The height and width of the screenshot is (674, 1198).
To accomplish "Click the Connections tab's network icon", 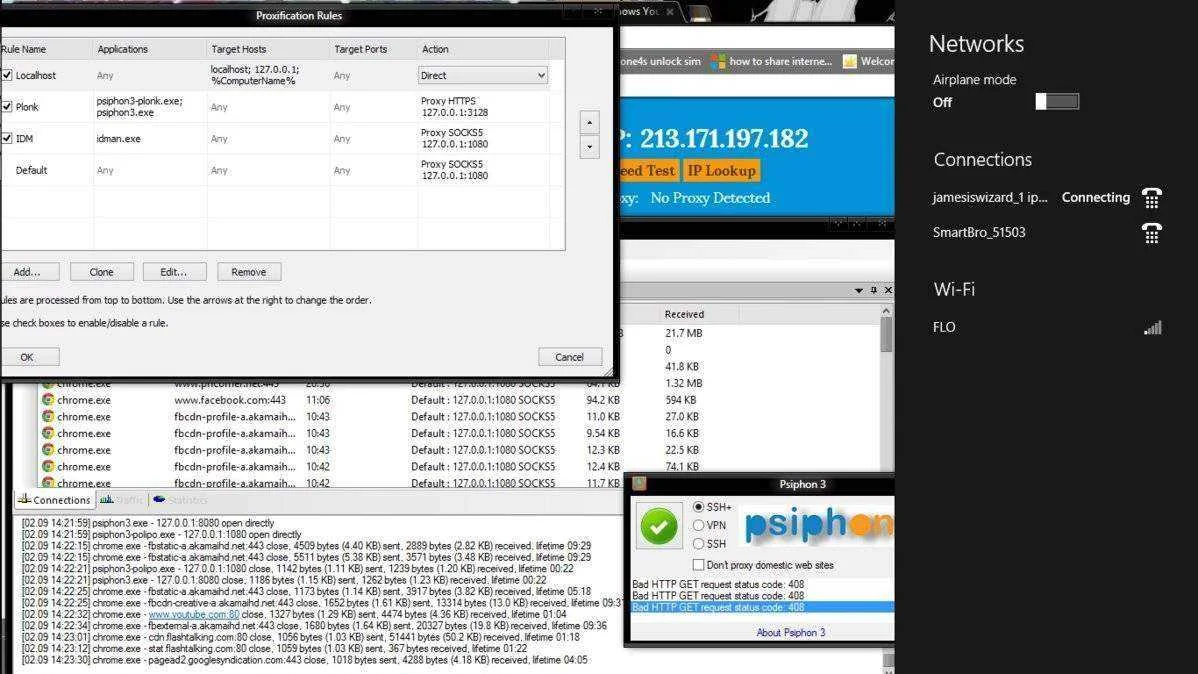I will click(24, 499).
